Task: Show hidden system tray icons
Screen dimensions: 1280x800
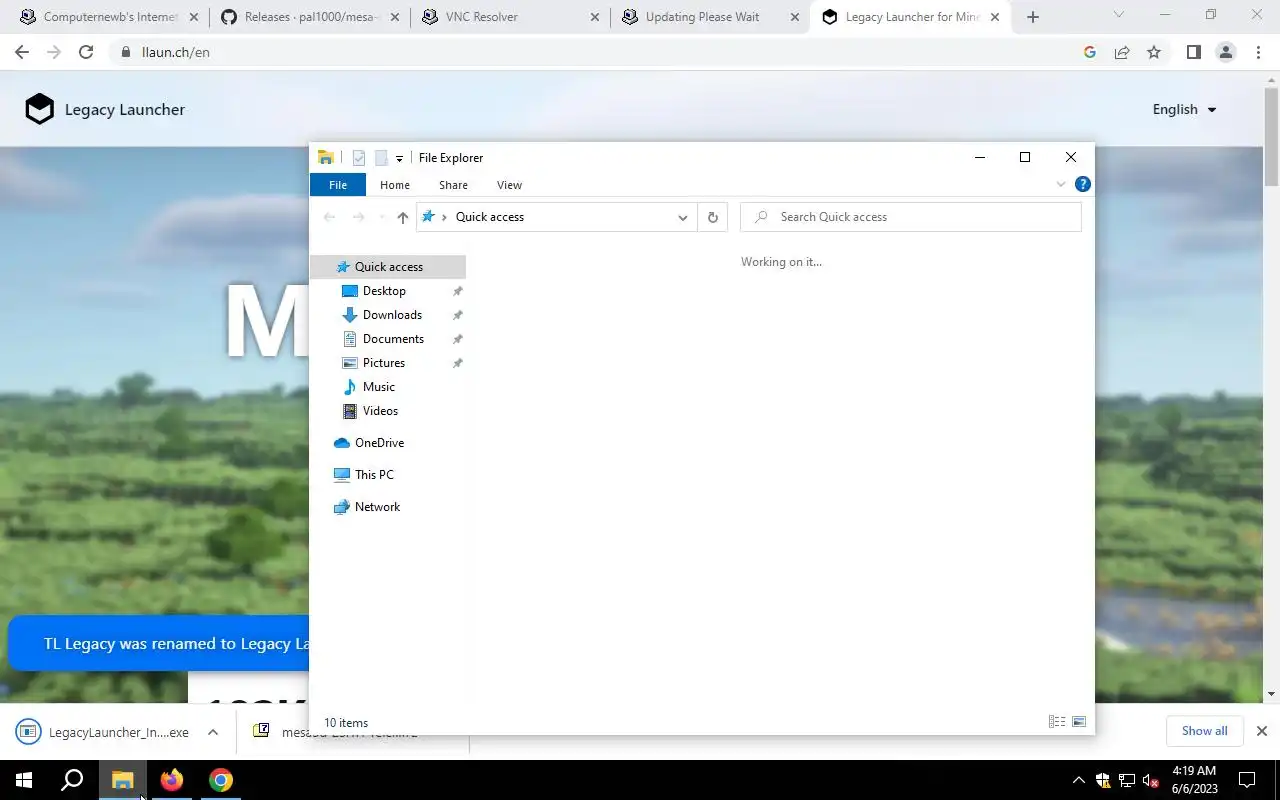Action: 1078,780
